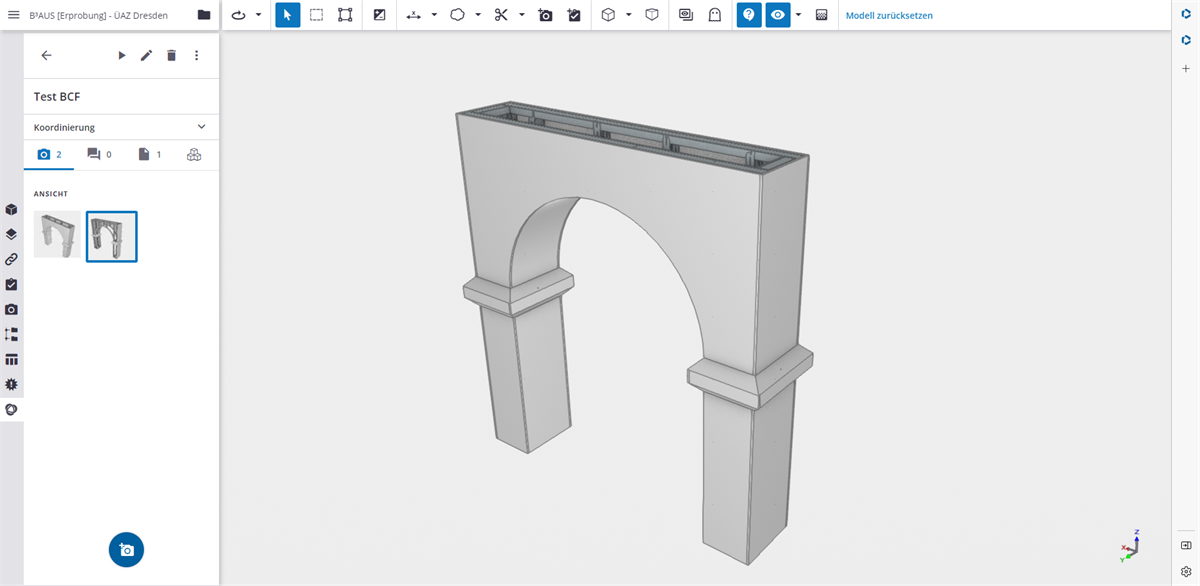Viewport: 1200px width, 586px height.
Task: Toggle the question mark info mode button
Action: (x=748, y=15)
